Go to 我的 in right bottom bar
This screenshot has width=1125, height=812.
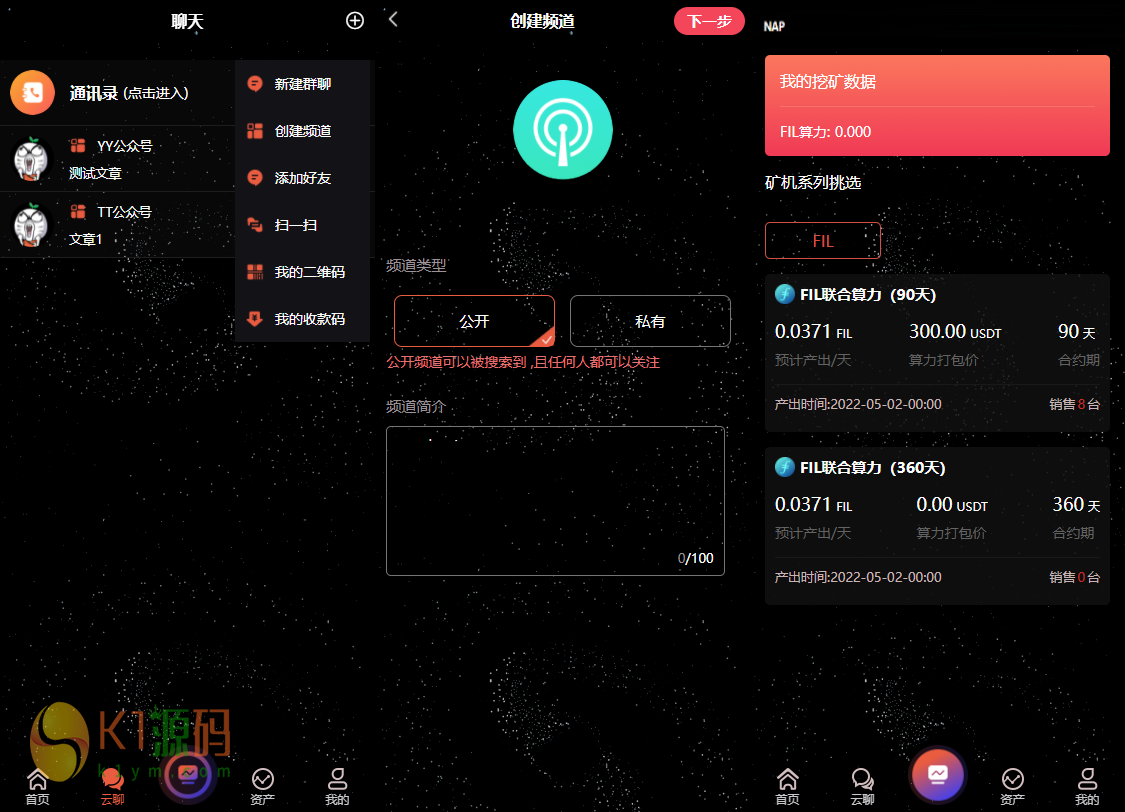click(x=1087, y=787)
